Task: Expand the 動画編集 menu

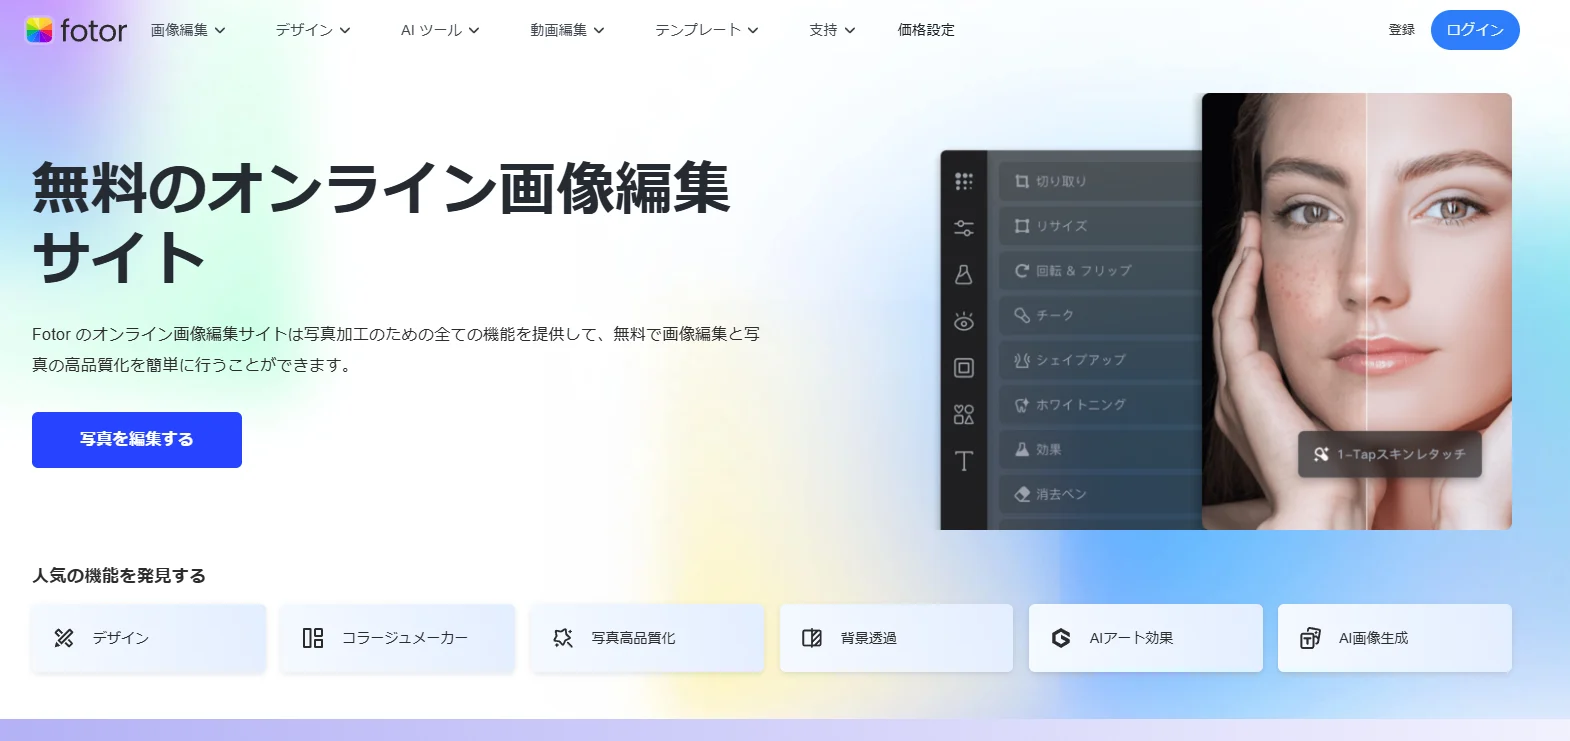Action: pyautogui.click(x=567, y=30)
